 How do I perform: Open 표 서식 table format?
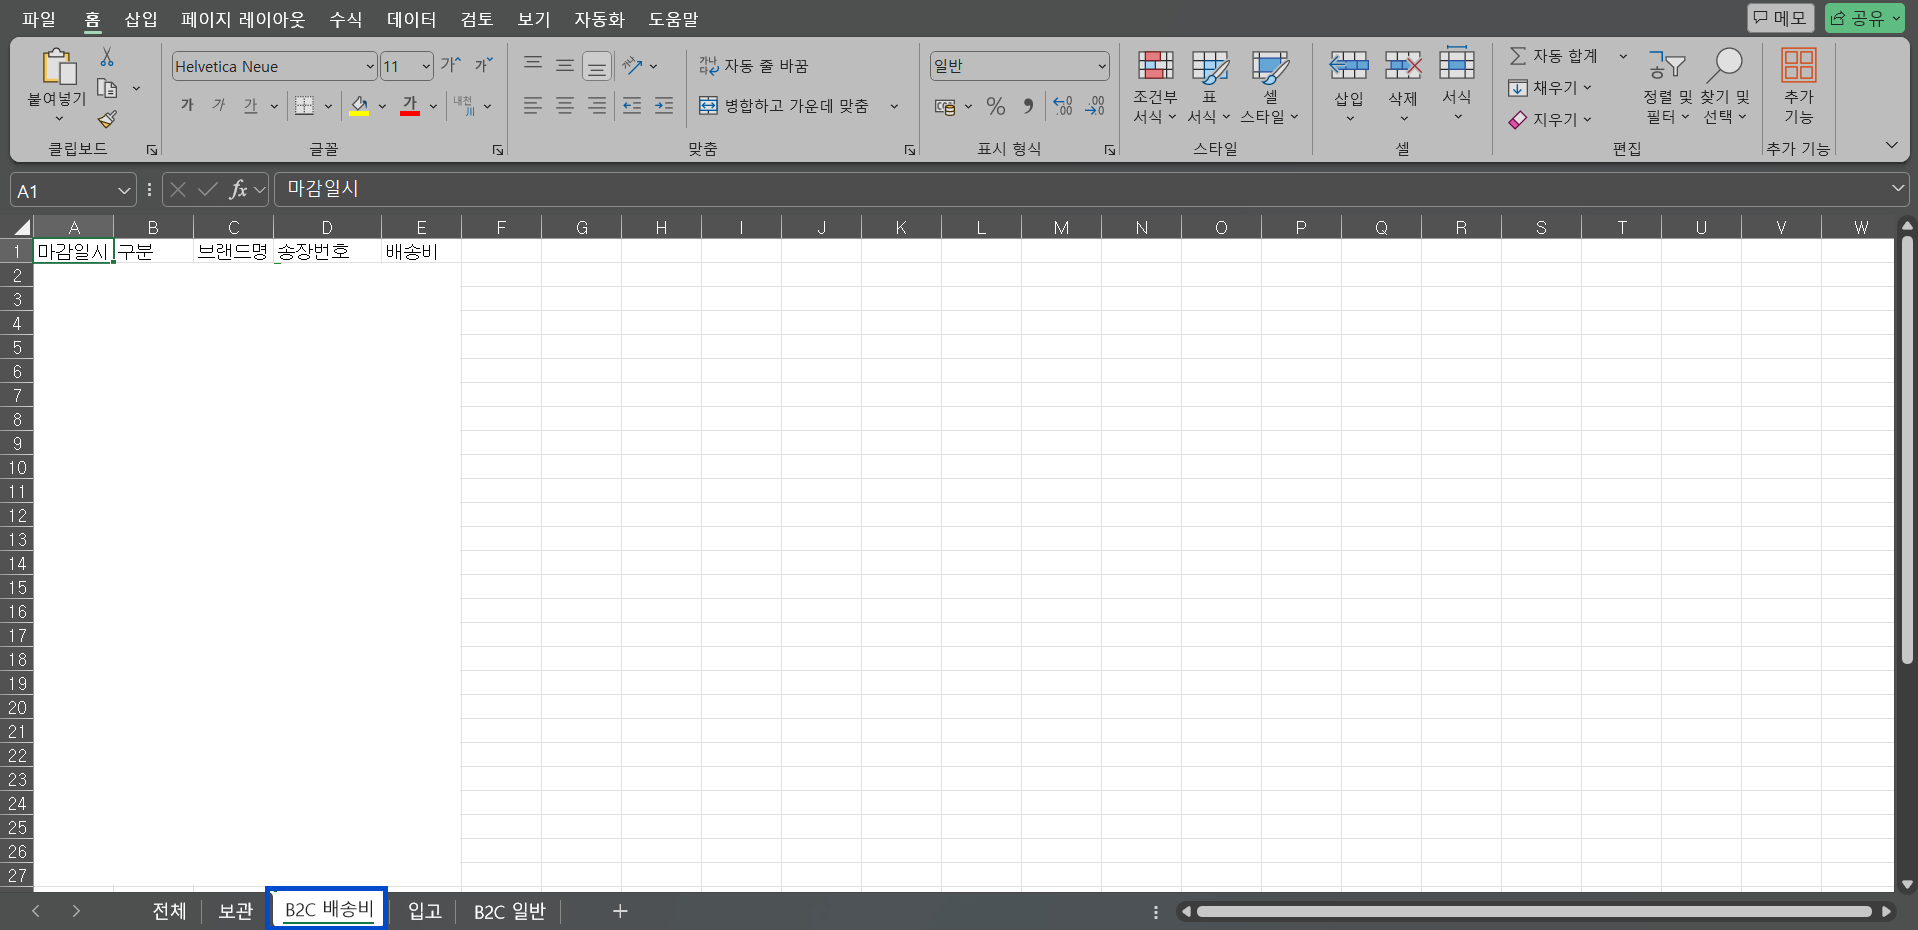pos(1209,88)
